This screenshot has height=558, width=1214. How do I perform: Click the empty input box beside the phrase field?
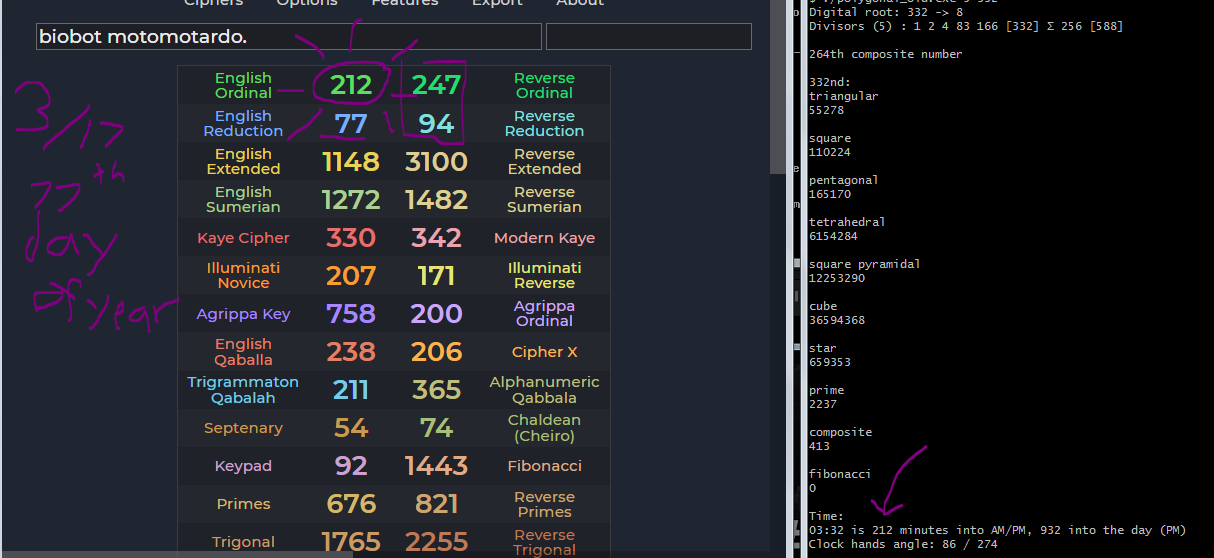pos(649,37)
